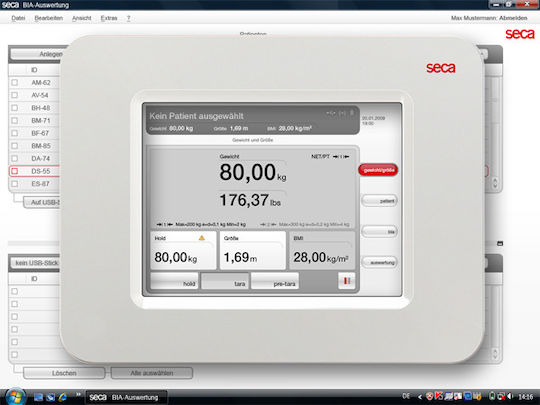540x405 pixels.
Task: Click the seca BIA-Auswertung taskbar button
Action: click(126, 397)
